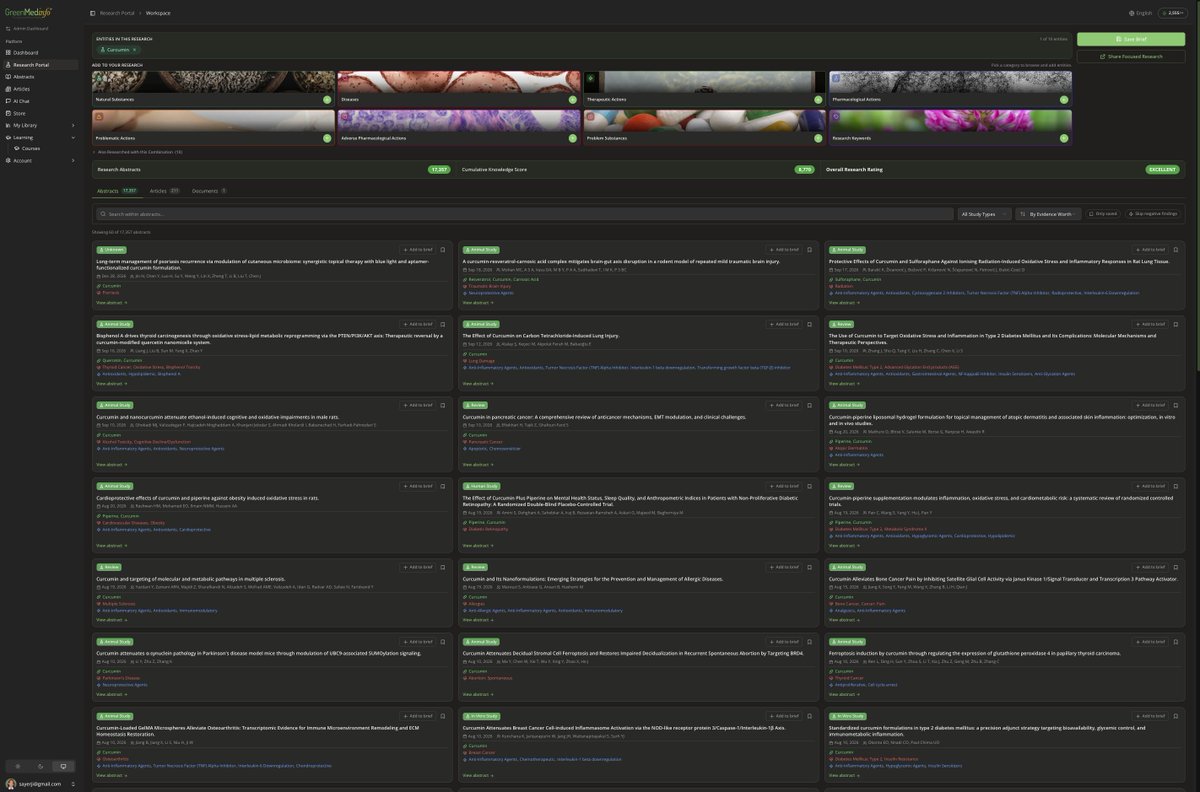Bookmark the cardioprotective curcumin piperine abstract
This screenshot has height=792, width=1200.
(x=443, y=486)
